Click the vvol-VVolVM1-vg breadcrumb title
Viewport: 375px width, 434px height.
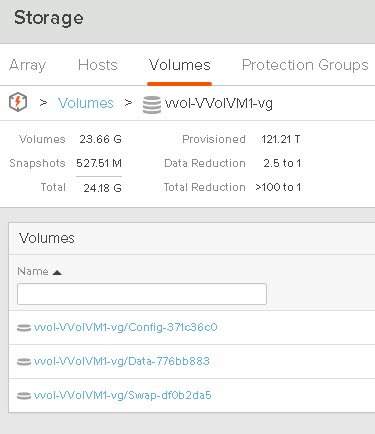click(219, 103)
